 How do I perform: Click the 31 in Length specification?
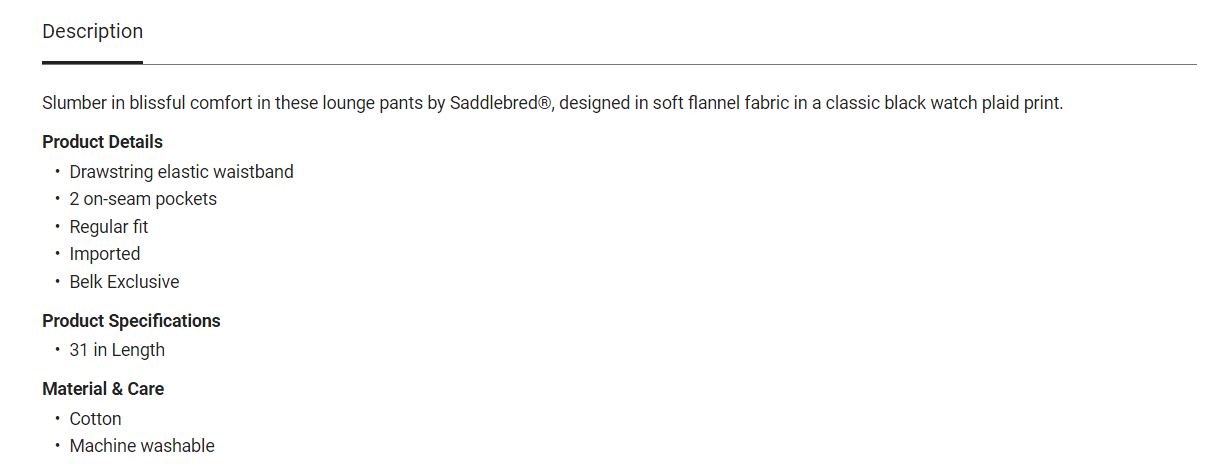point(117,350)
